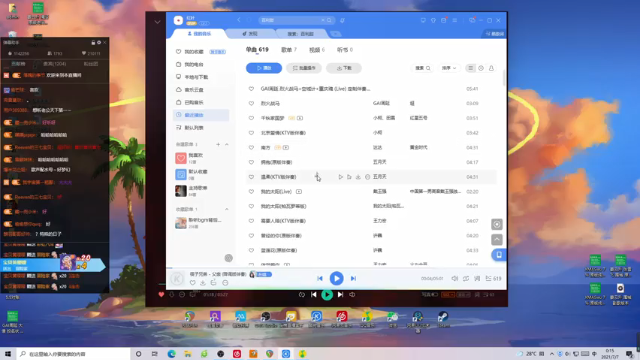Toggle the red heart in the background player bar

[161, 294]
